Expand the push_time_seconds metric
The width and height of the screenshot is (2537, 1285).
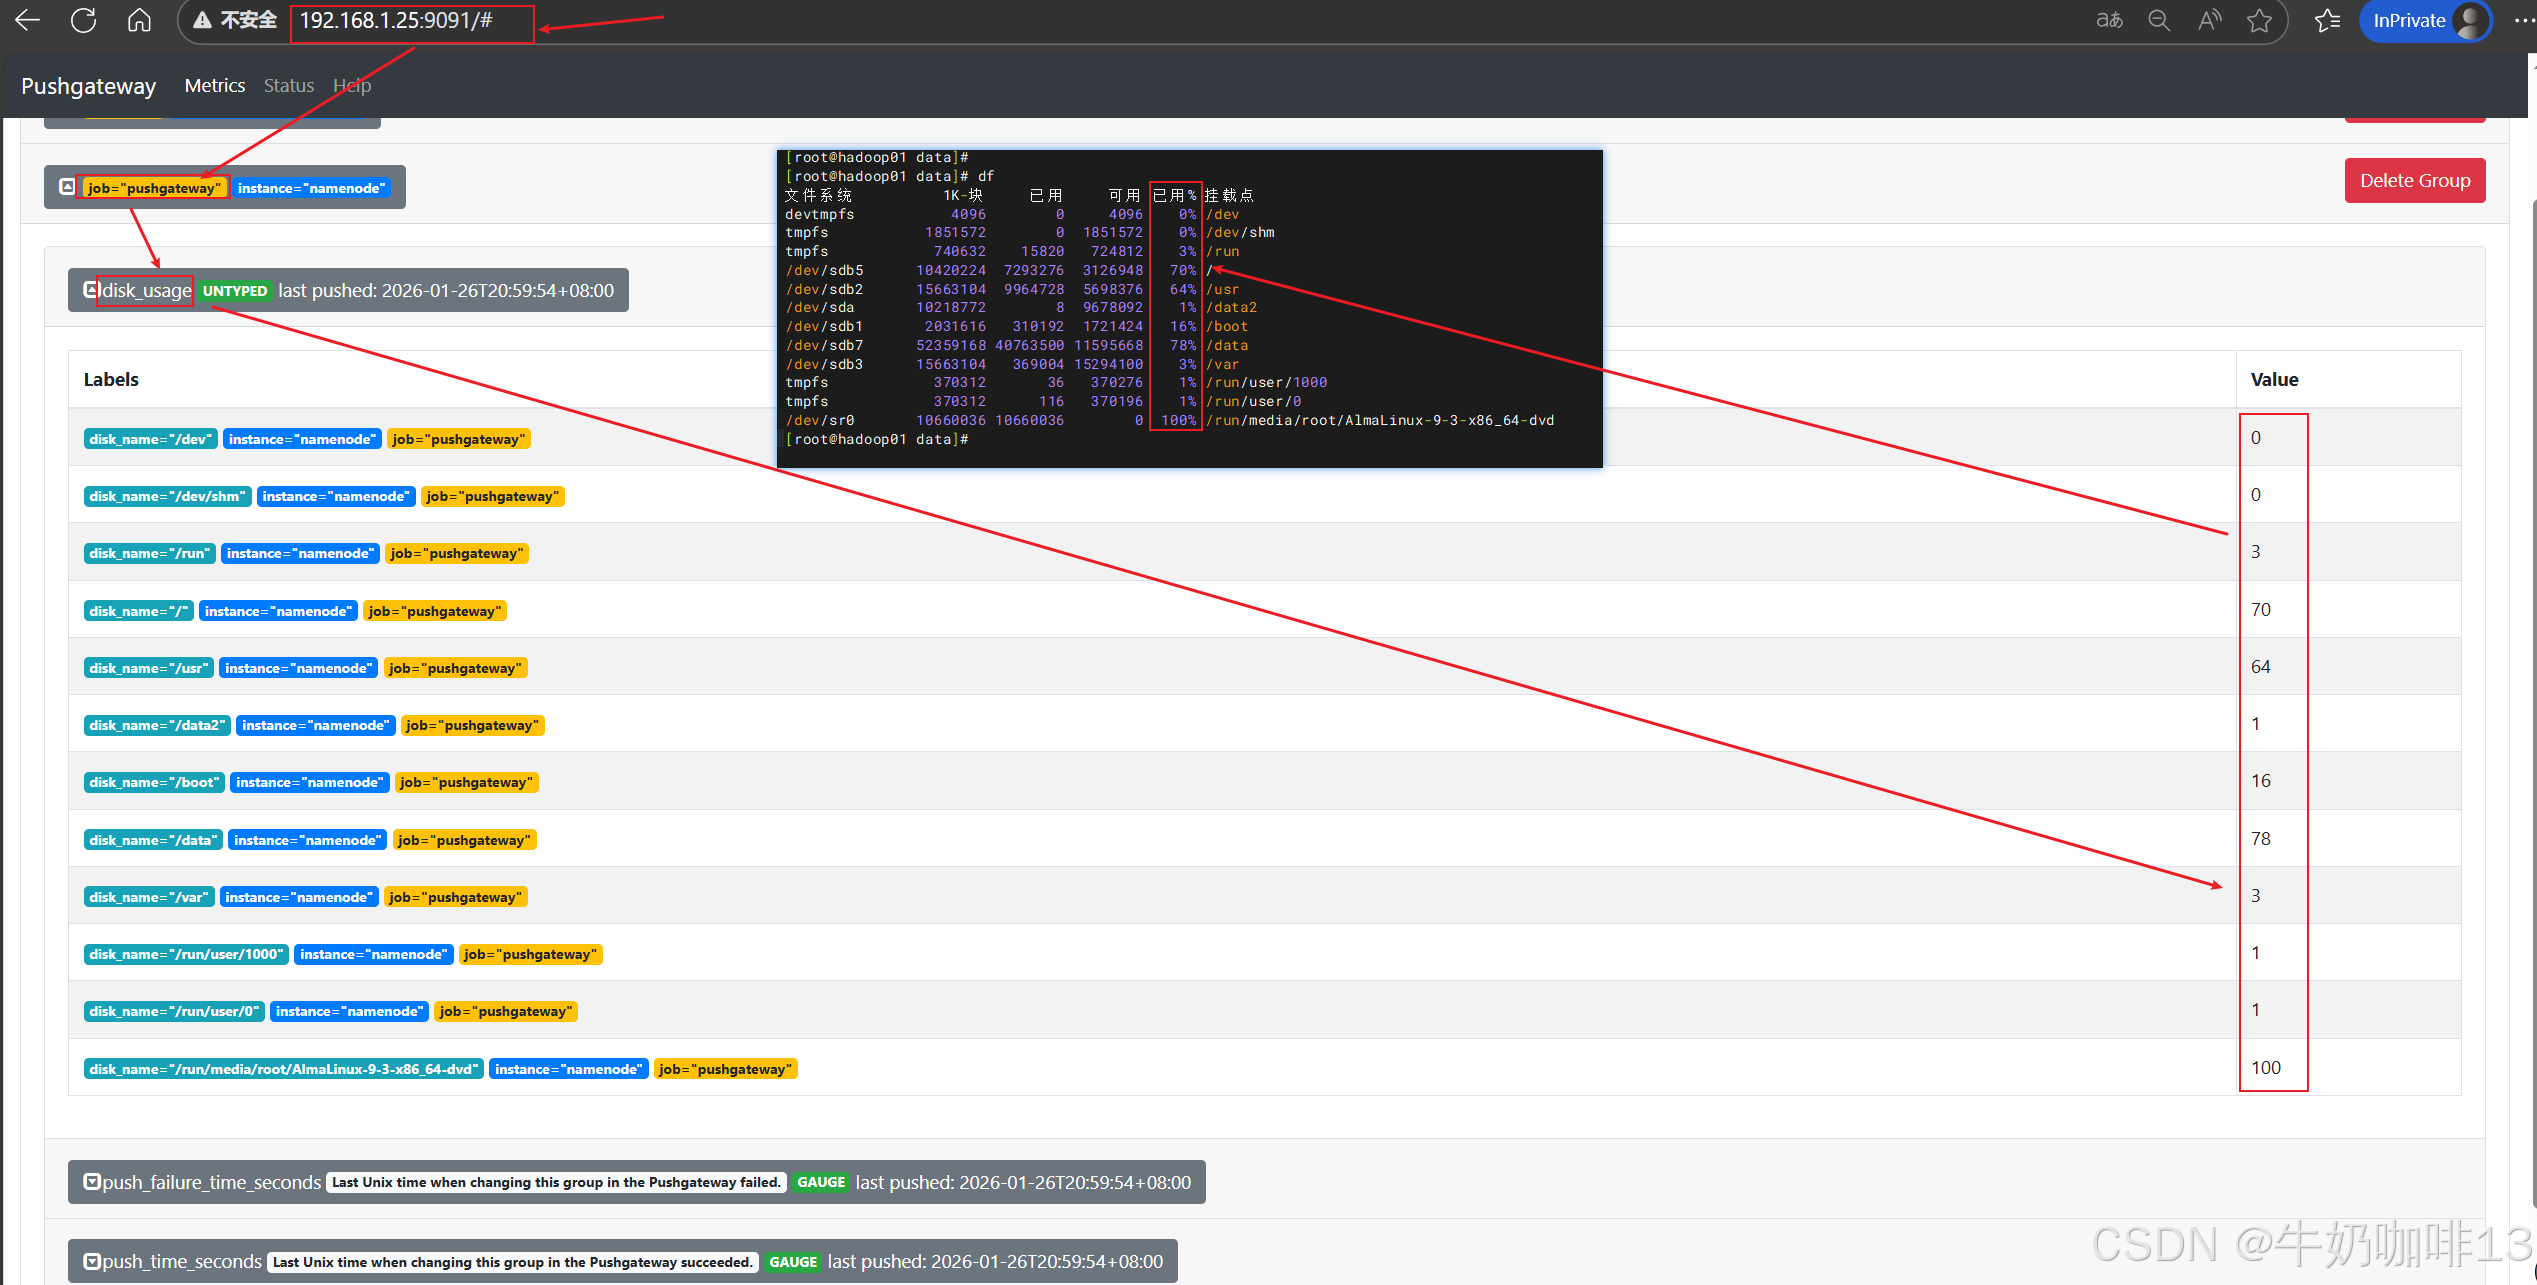coord(91,1262)
